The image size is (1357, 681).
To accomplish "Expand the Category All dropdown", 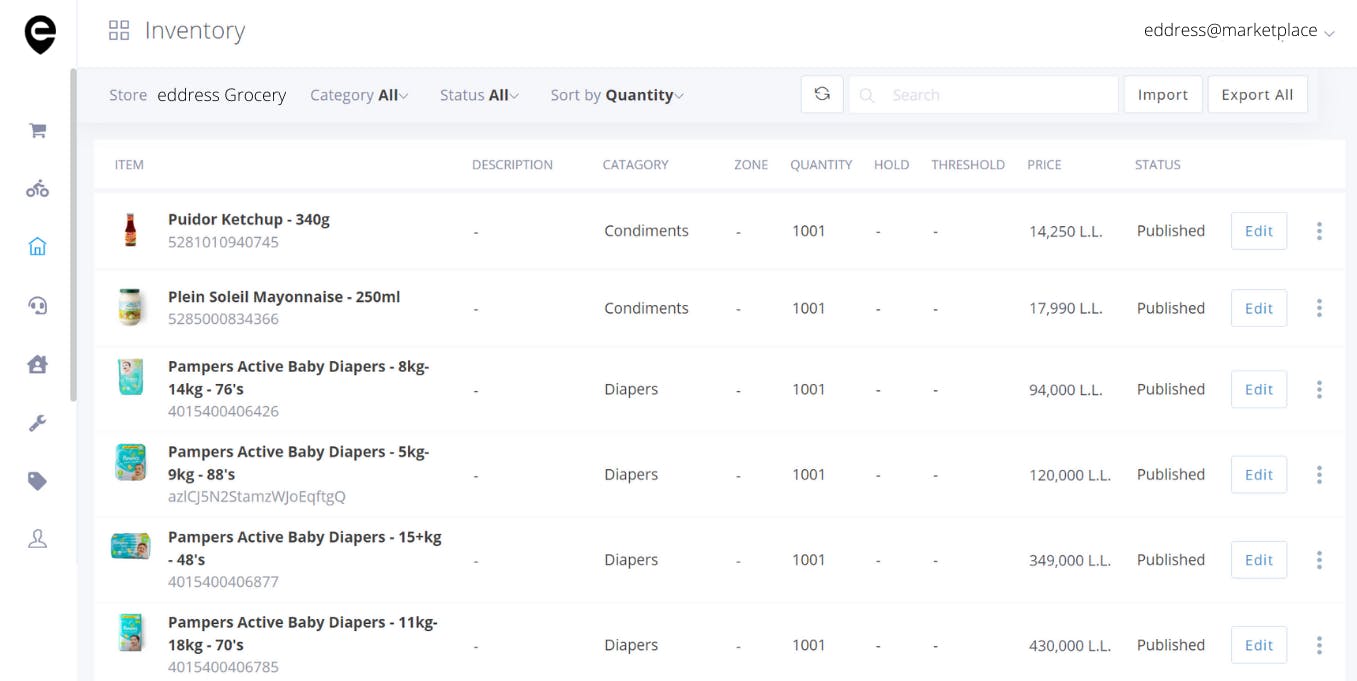I will coord(359,95).
